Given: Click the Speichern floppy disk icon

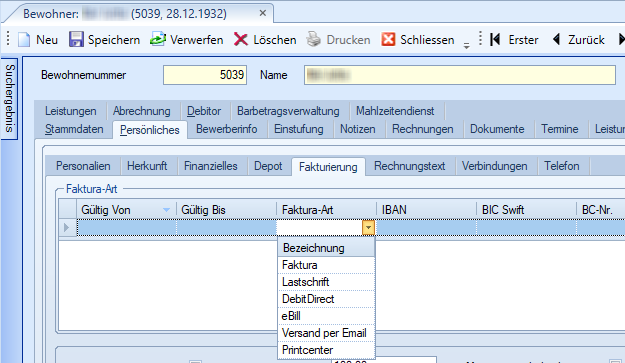Looking at the screenshot, I should [x=76, y=39].
